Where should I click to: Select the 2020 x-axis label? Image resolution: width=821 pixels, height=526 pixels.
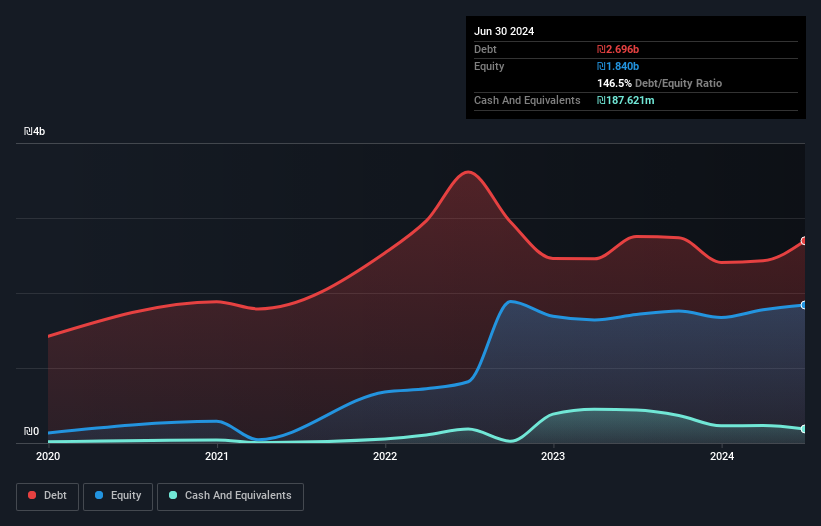[x=48, y=456]
